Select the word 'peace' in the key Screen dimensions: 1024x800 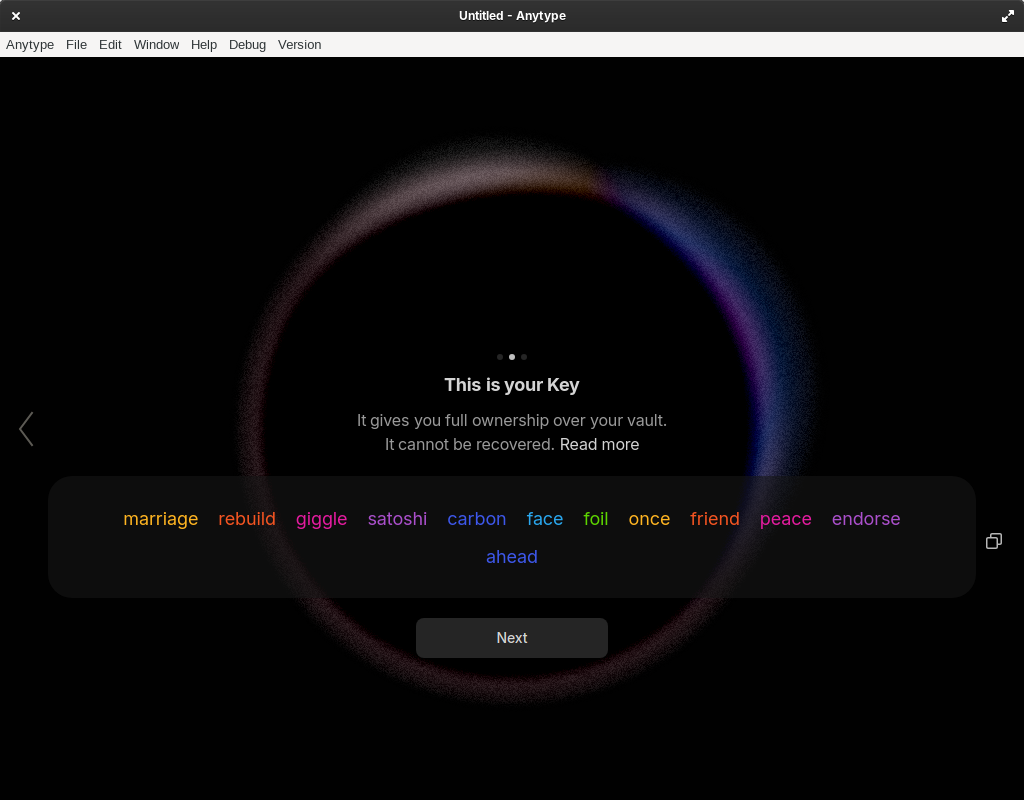785,519
